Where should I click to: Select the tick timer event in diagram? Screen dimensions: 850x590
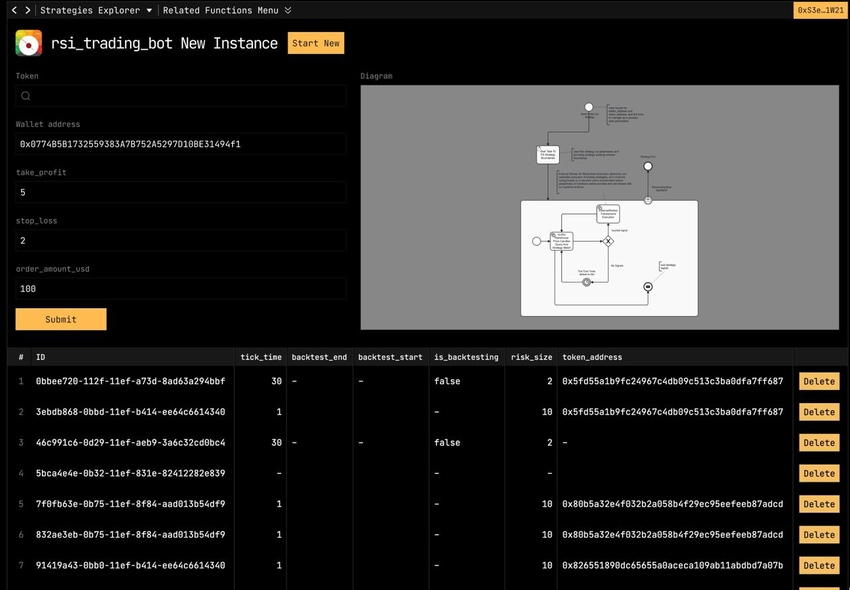(587, 282)
